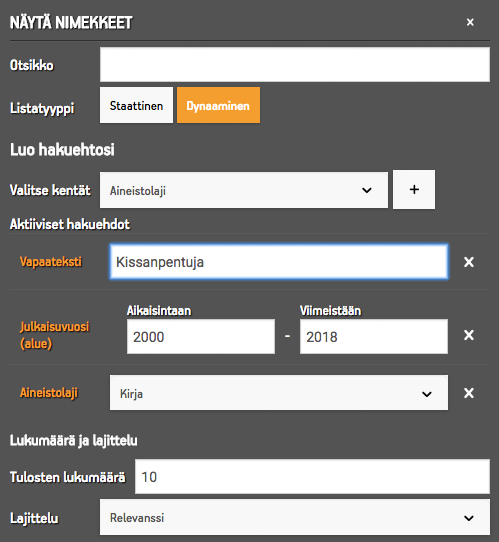
Task: Click the Lukumäärä ja lajittelu heading
Action: click(x=74, y=441)
